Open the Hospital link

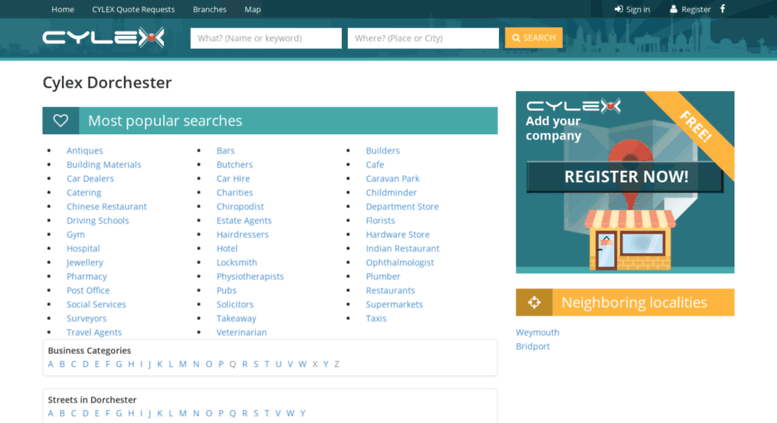coord(83,248)
